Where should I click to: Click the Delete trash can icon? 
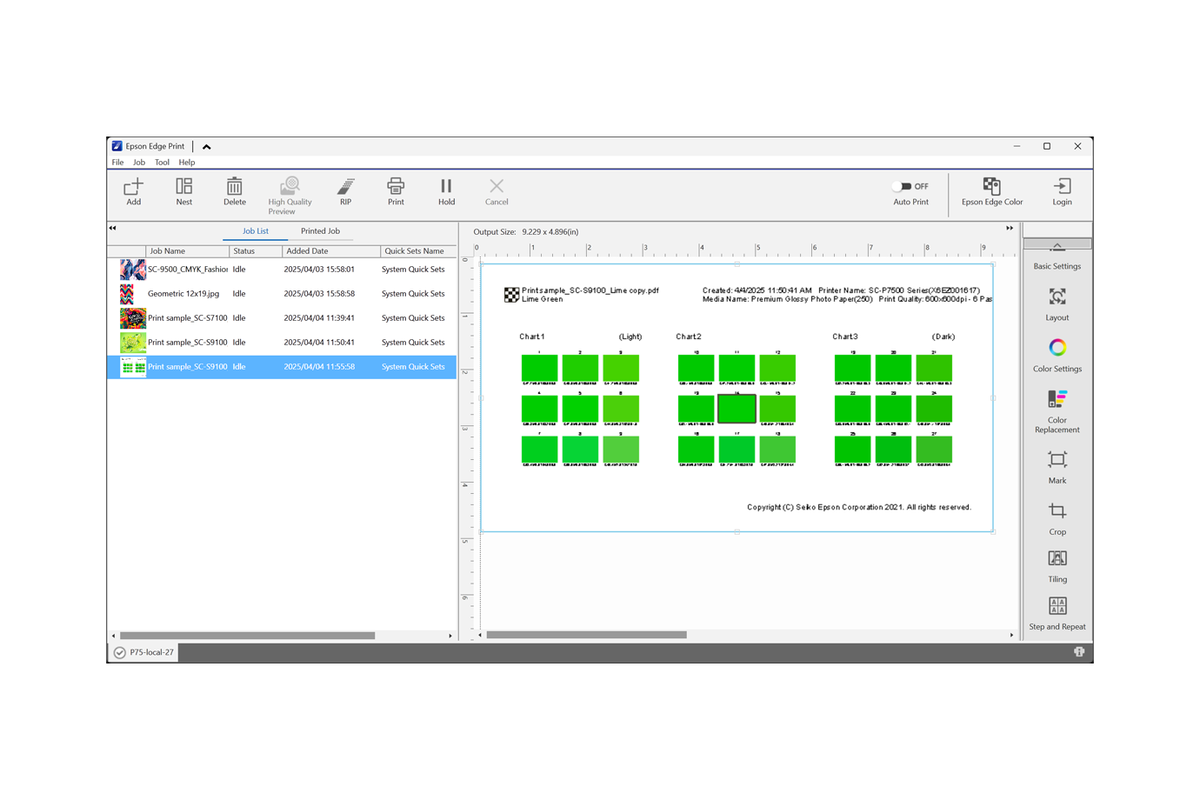click(x=234, y=186)
